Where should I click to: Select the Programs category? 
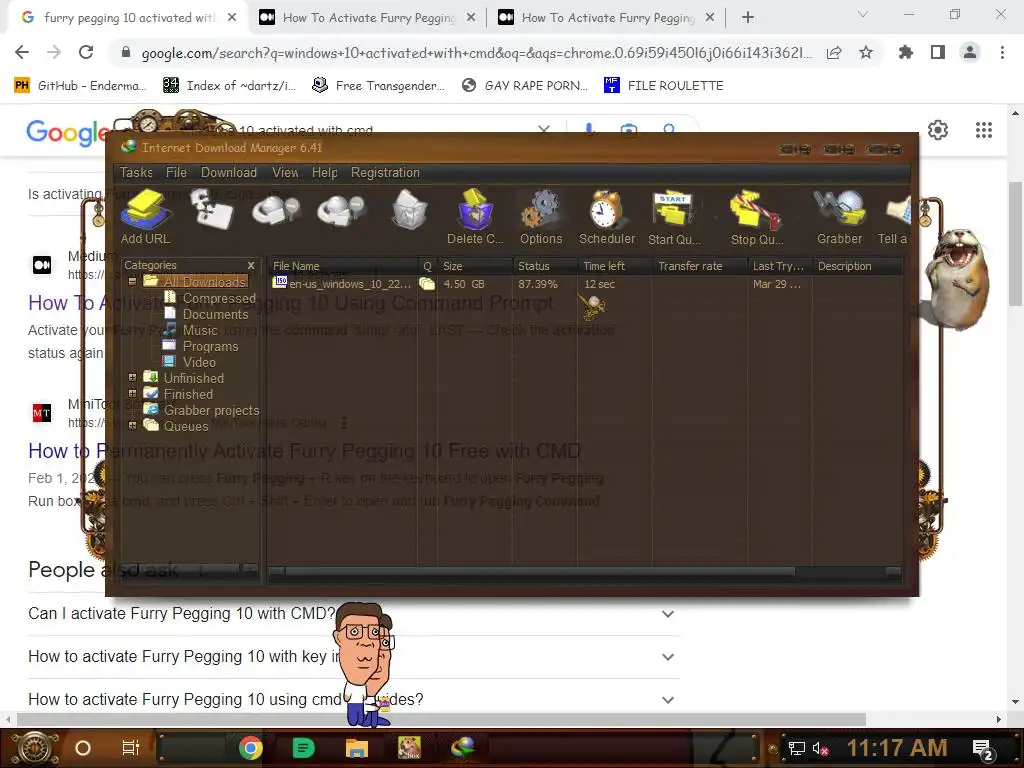coord(201,346)
